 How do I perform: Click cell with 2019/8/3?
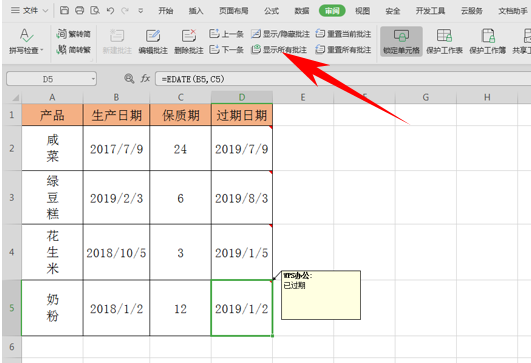tap(242, 197)
